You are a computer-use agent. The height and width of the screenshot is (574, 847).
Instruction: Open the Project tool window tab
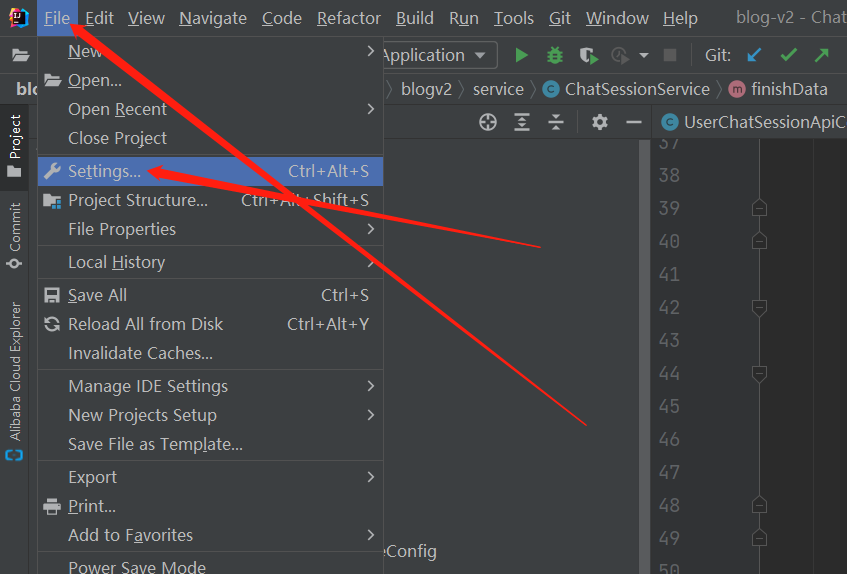(x=15, y=146)
